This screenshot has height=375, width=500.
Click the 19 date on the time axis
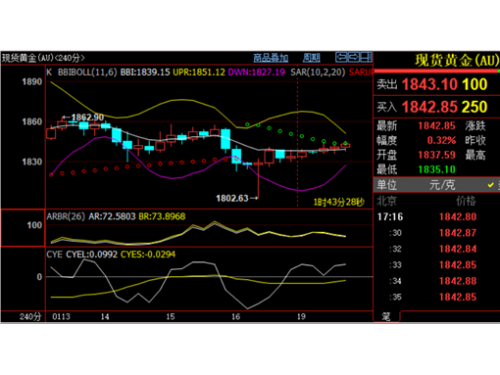point(301,316)
